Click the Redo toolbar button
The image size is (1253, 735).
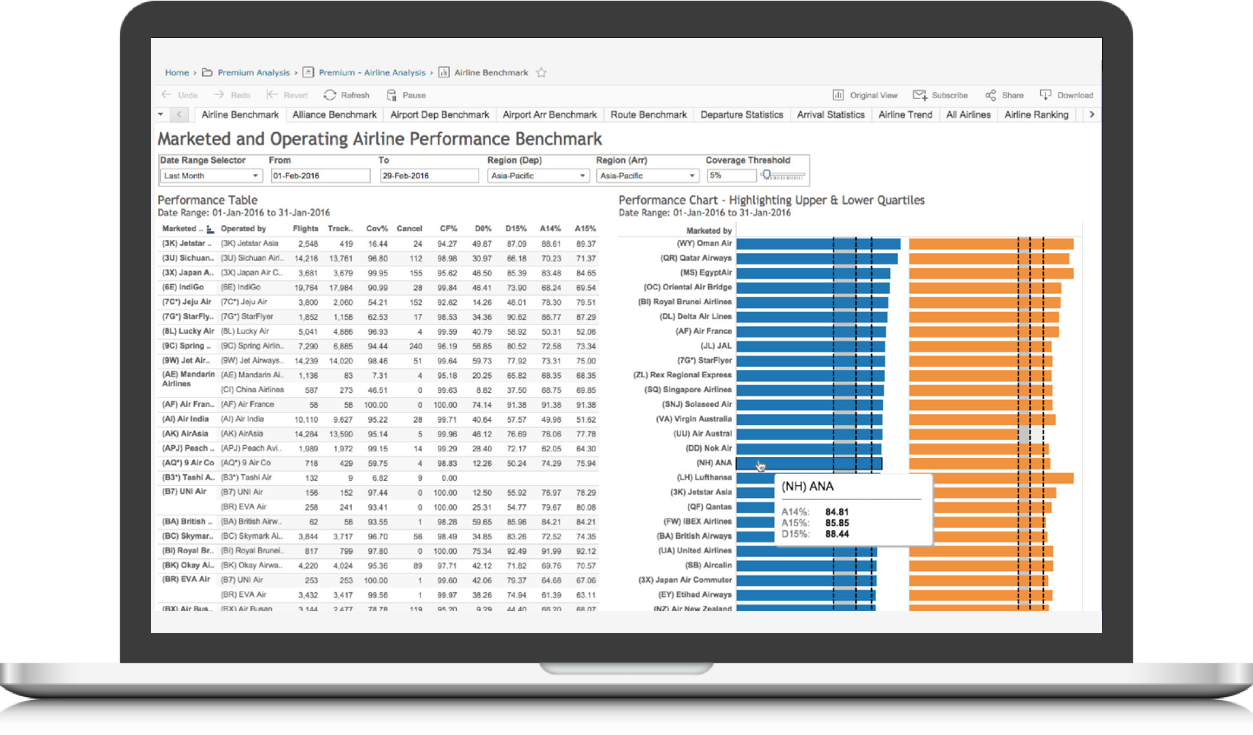(x=231, y=95)
